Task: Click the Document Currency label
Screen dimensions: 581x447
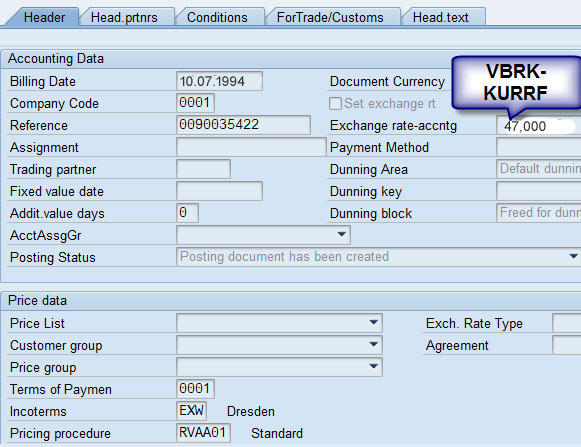Action: 387,82
